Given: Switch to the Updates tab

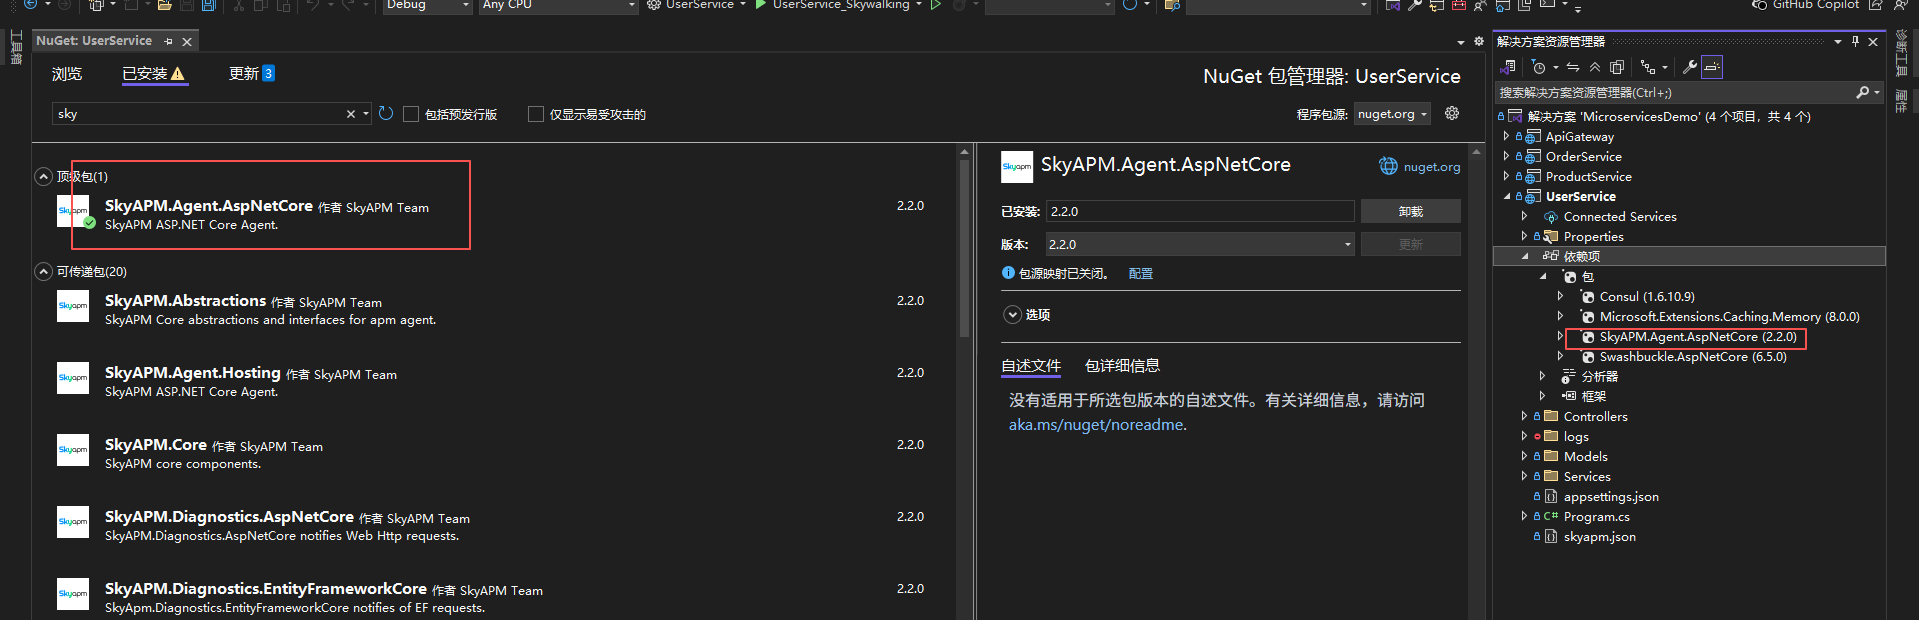Looking at the screenshot, I should (x=251, y=74).
